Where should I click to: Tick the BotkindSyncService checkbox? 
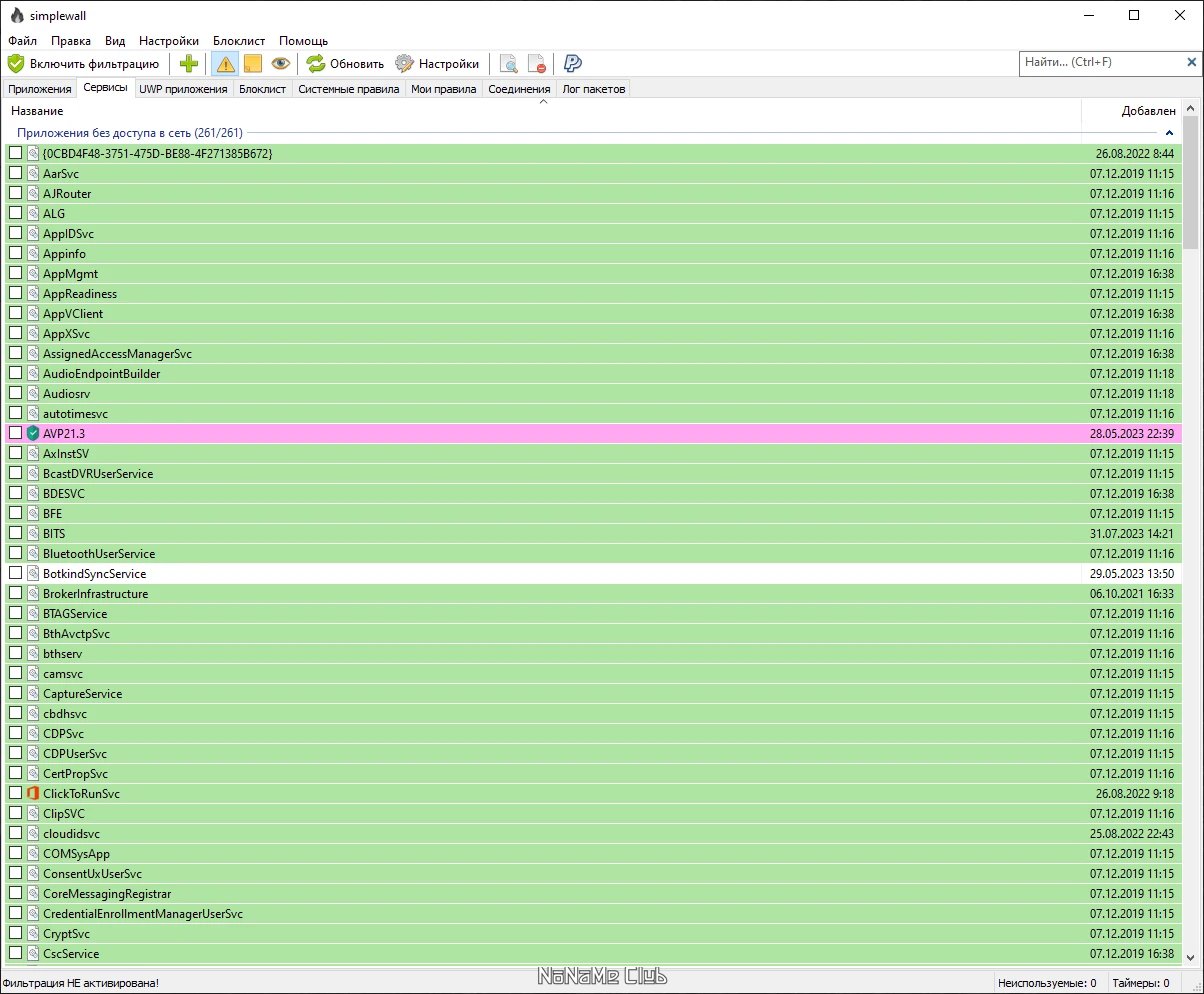(x=15, y=573)
